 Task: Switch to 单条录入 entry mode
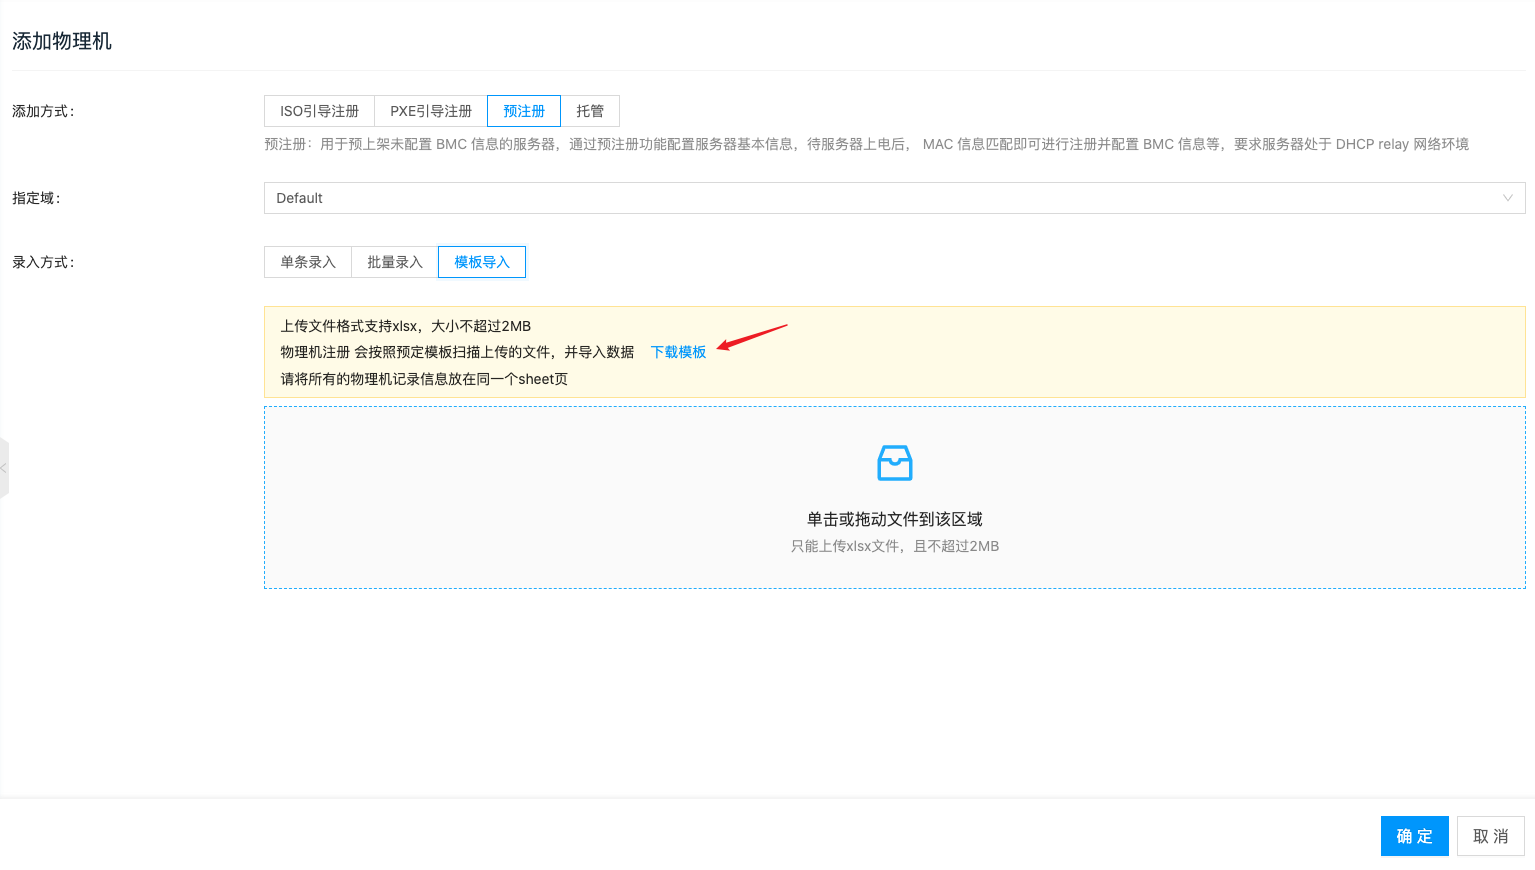point(308,262)
